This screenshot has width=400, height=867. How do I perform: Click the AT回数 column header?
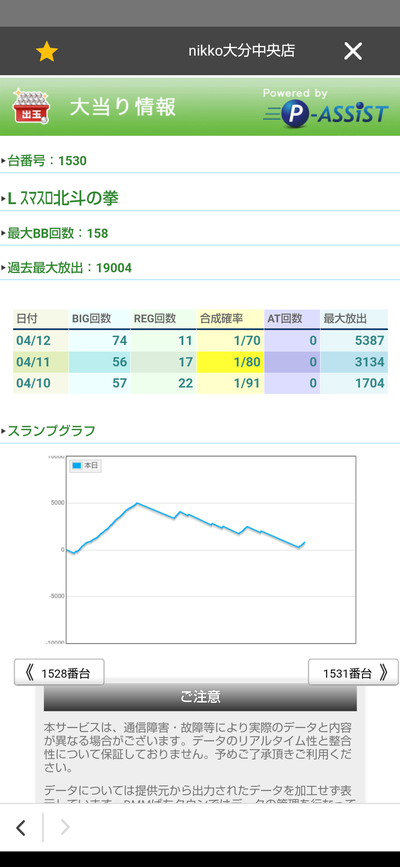coord(292,319)
